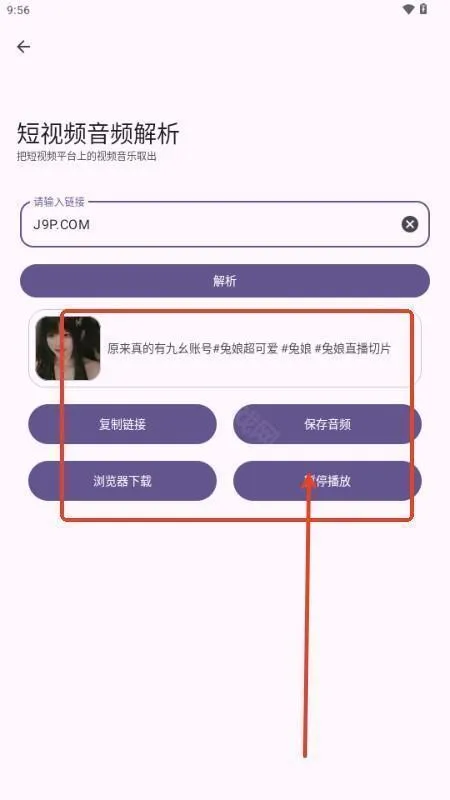The height and width of the screenshot is (800, 450).
Task: Pause playback with 暂停播放
Action: 328,481
